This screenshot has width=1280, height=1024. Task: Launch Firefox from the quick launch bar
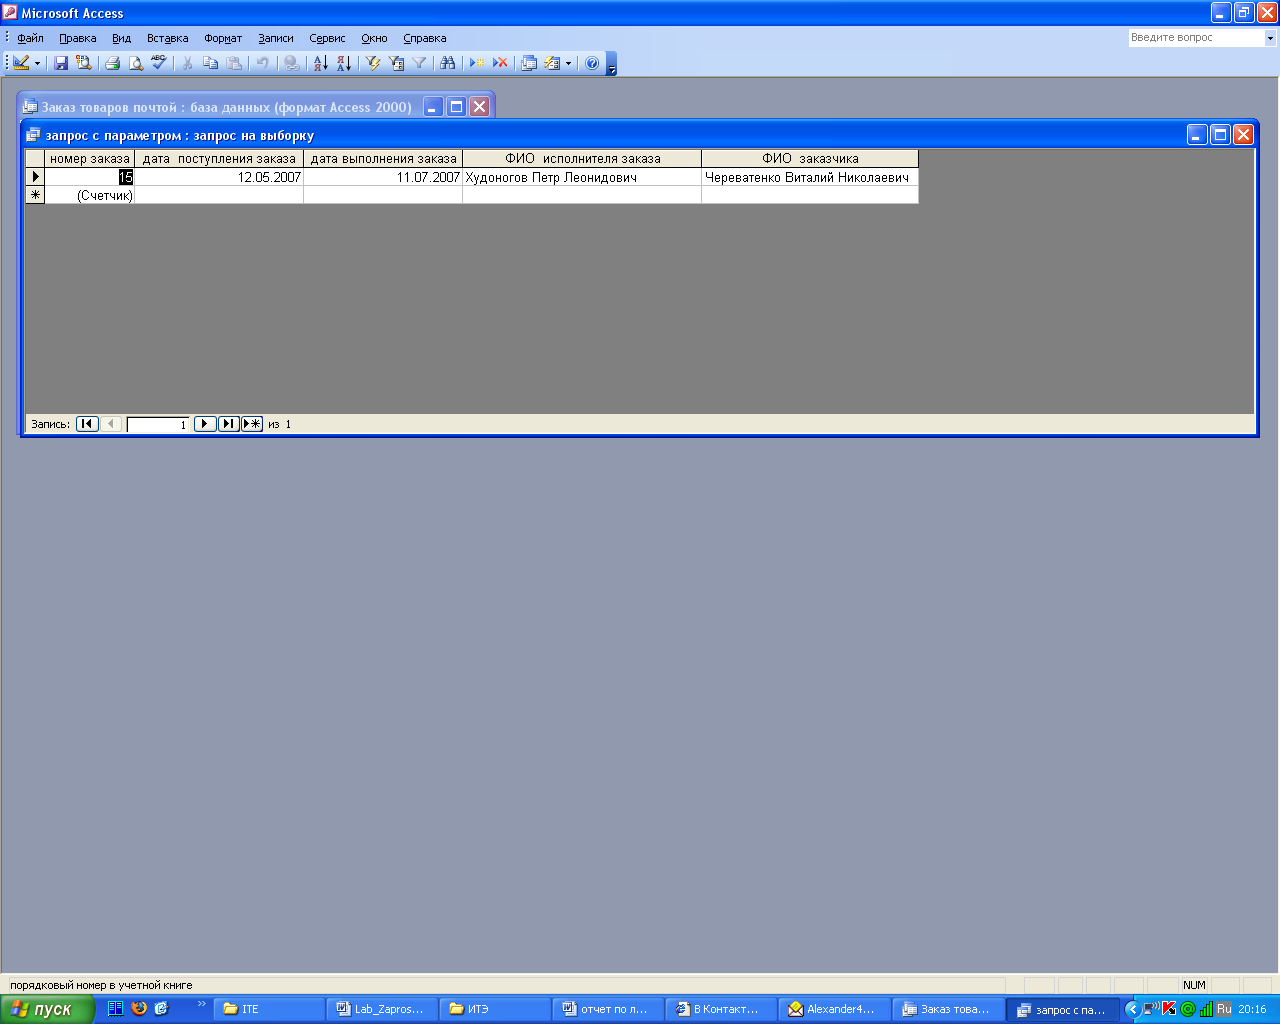coord(139,1008)
